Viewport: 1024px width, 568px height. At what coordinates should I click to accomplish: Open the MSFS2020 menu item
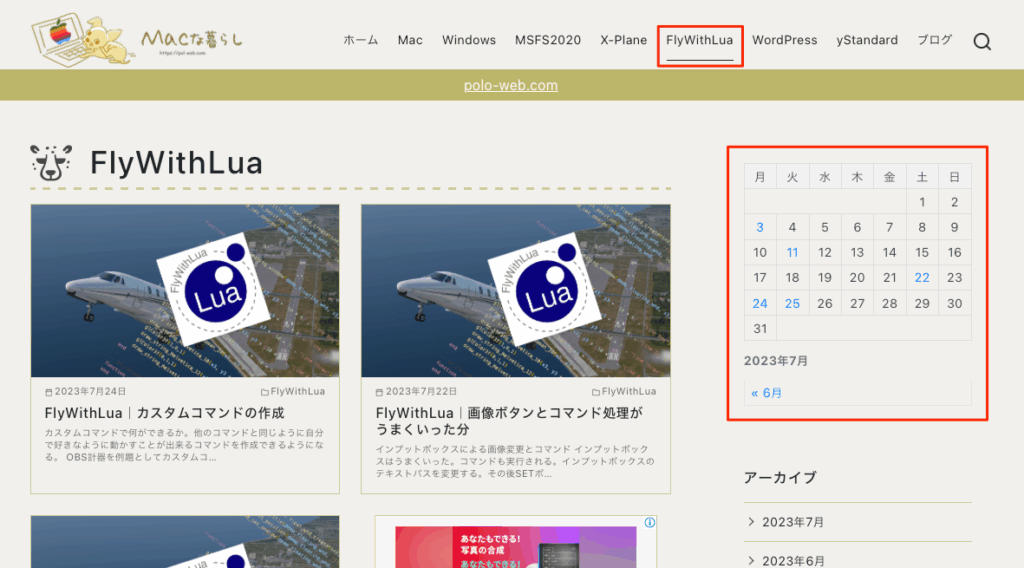pos(548,40)
